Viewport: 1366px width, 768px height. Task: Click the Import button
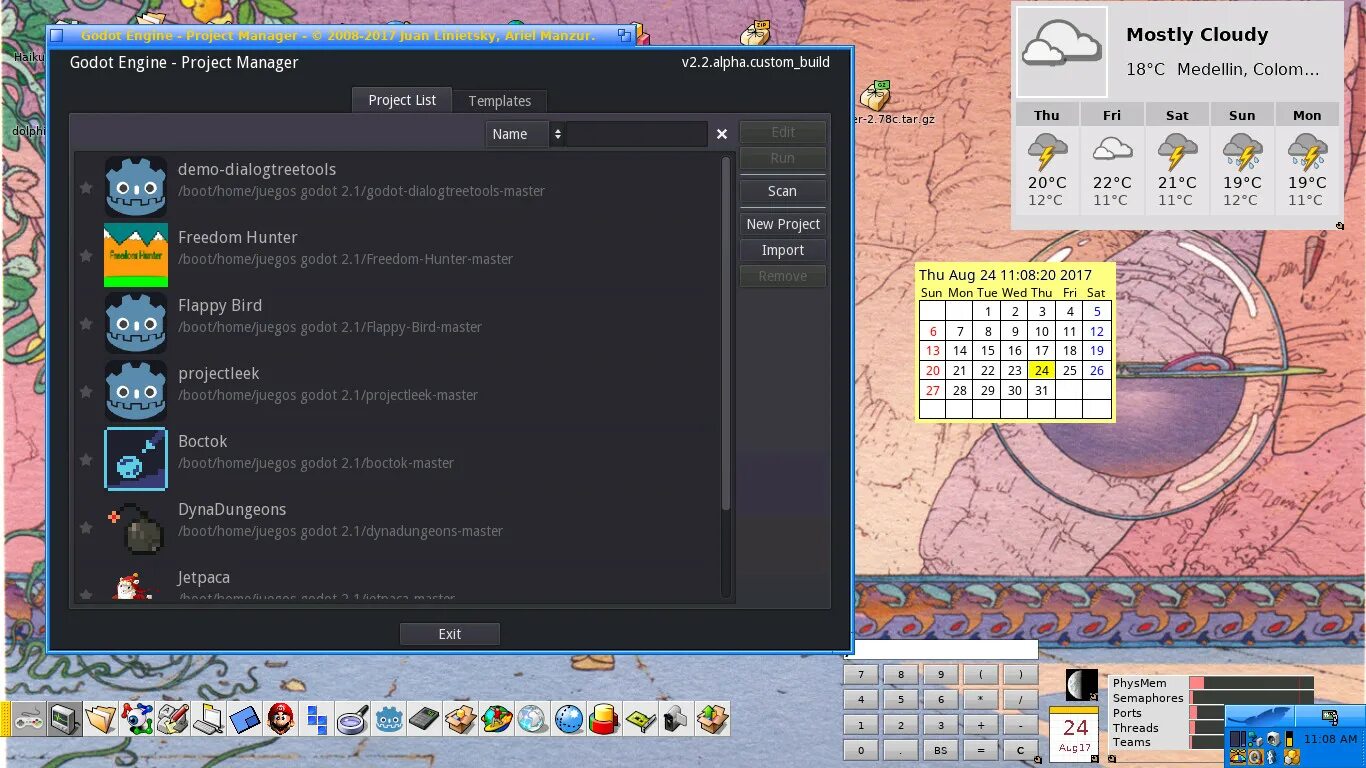783,250
